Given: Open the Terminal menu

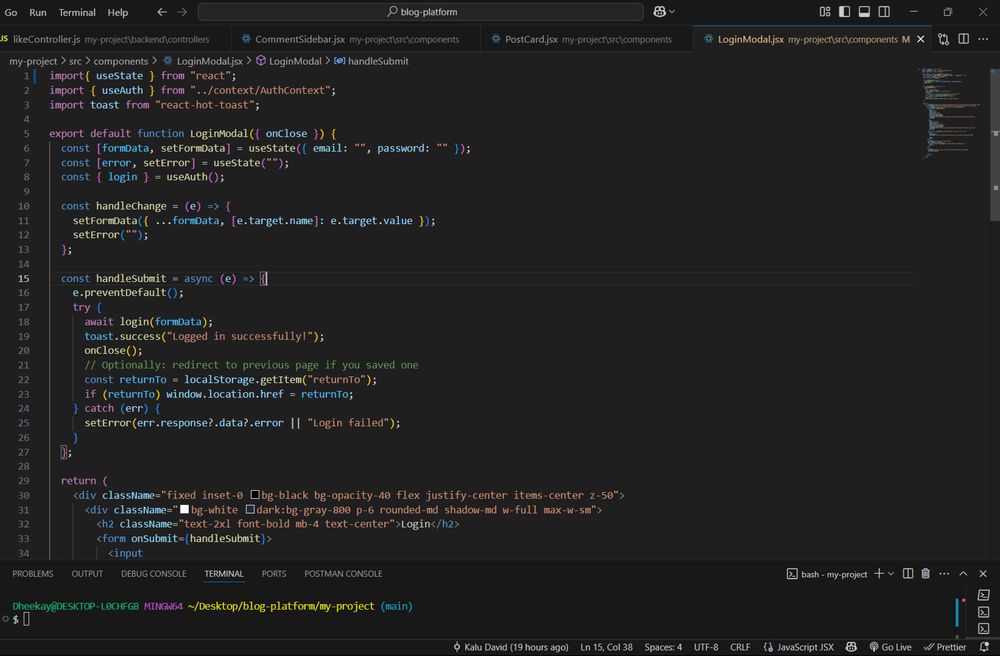Looking at the screenshot, I should click(77, 12).
